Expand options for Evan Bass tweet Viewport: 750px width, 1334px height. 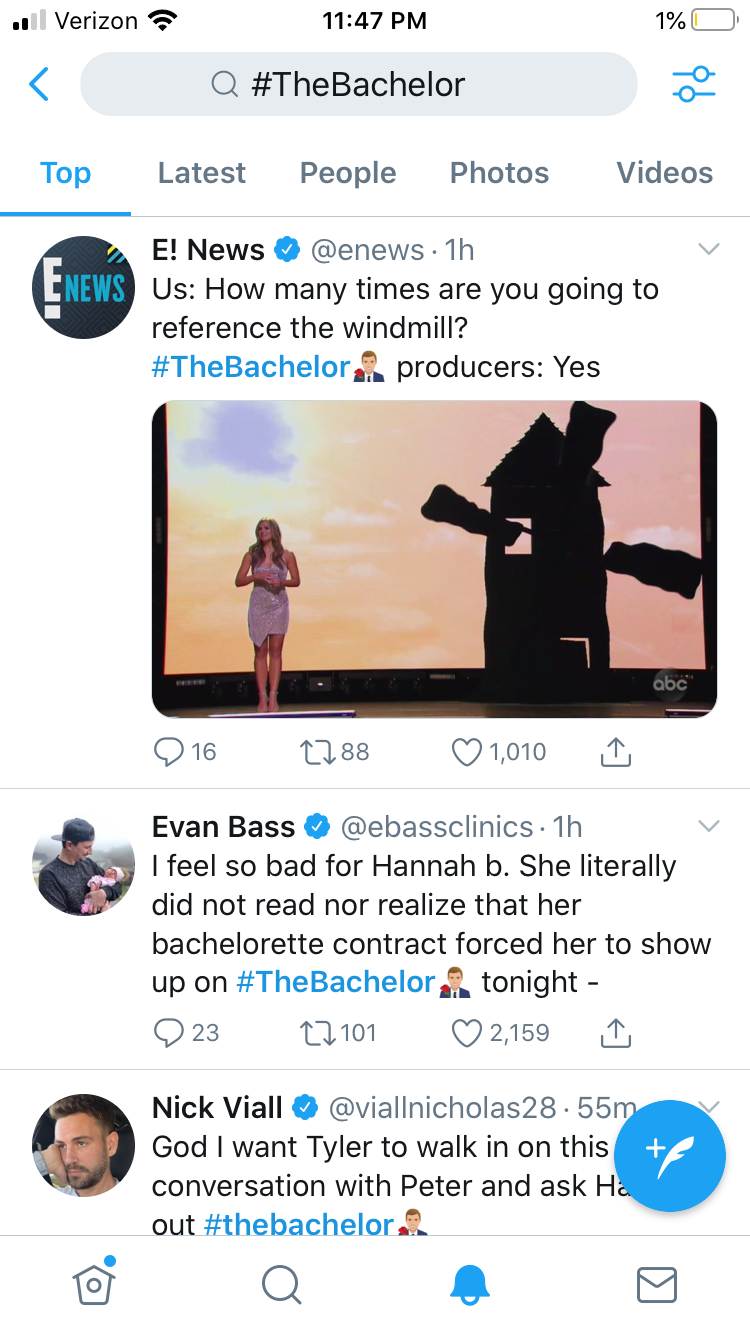click(x=708, y=826)
